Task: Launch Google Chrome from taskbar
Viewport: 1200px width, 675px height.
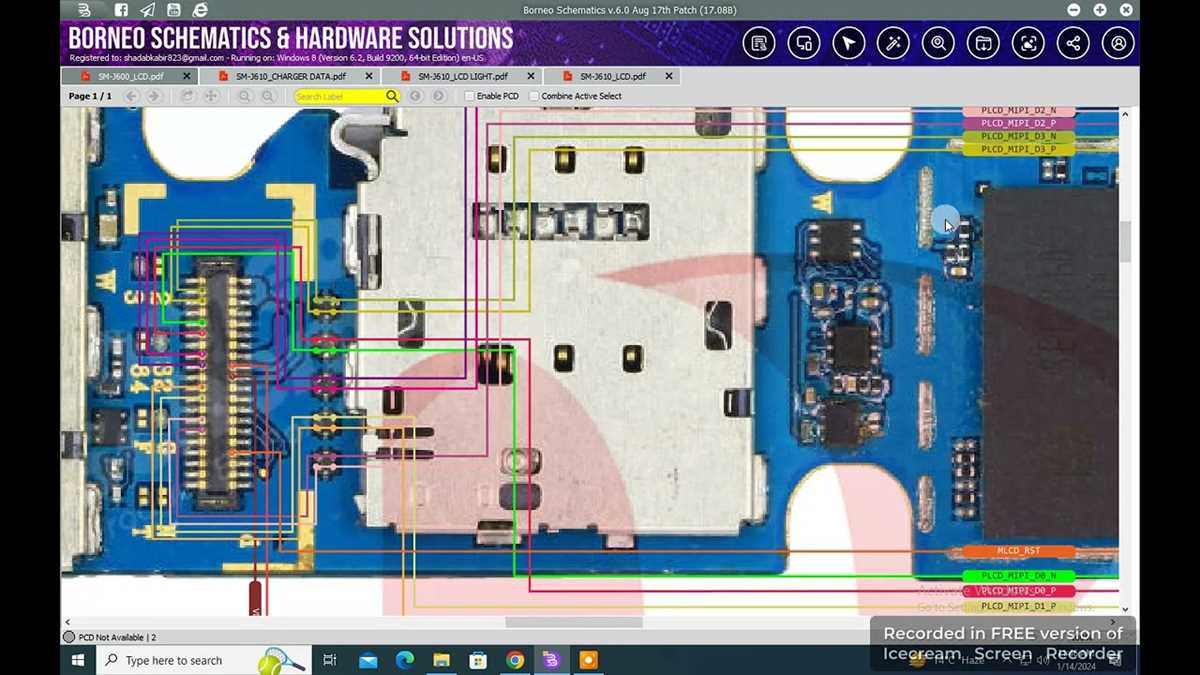Action: pyautogui.click(x=515, y=660)
